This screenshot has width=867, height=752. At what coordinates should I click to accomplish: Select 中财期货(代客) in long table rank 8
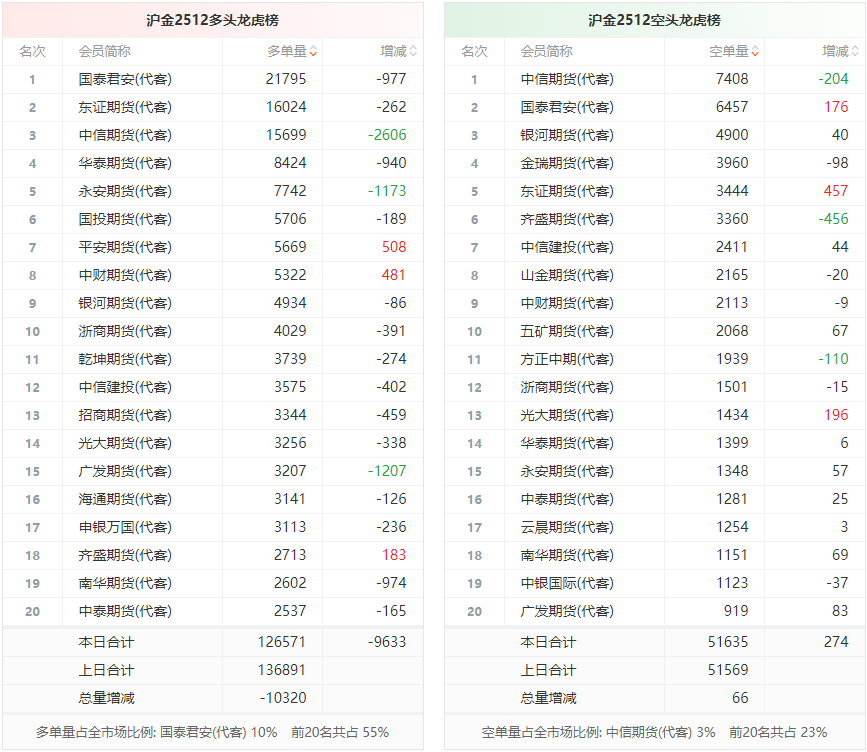pyautogui.click(x=125, y=275)
